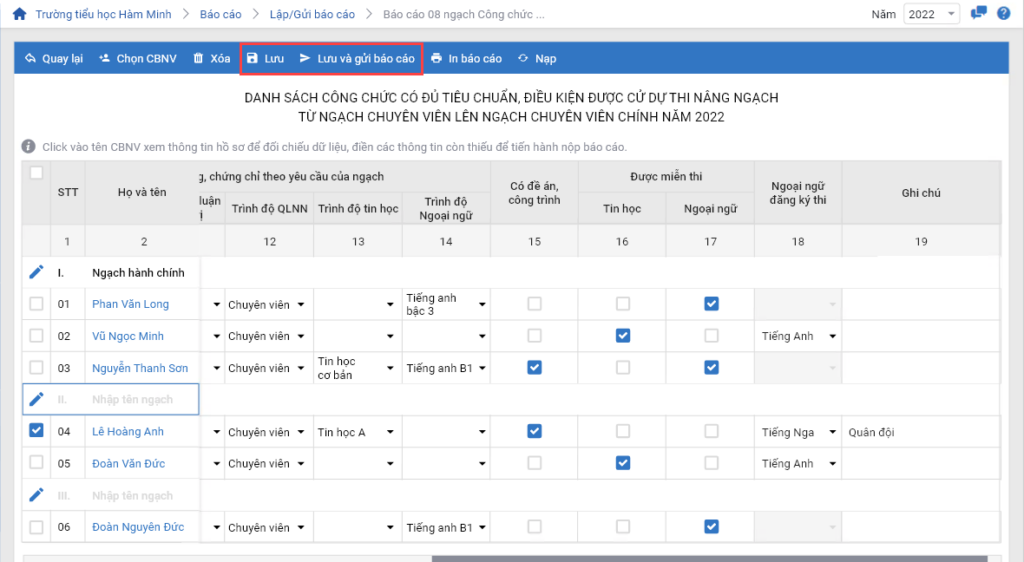Click Lưu và gửi báo cáo button
Image resolution: width=1024 pixels, height=562 pixels.
[x=357, y=59]
